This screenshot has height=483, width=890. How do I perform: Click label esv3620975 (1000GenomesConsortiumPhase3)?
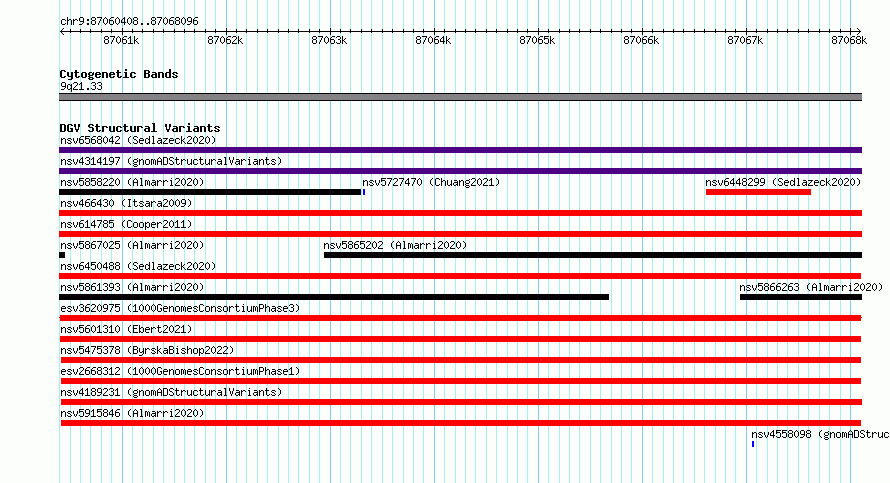pyautogui.click(x=180, y=308)
